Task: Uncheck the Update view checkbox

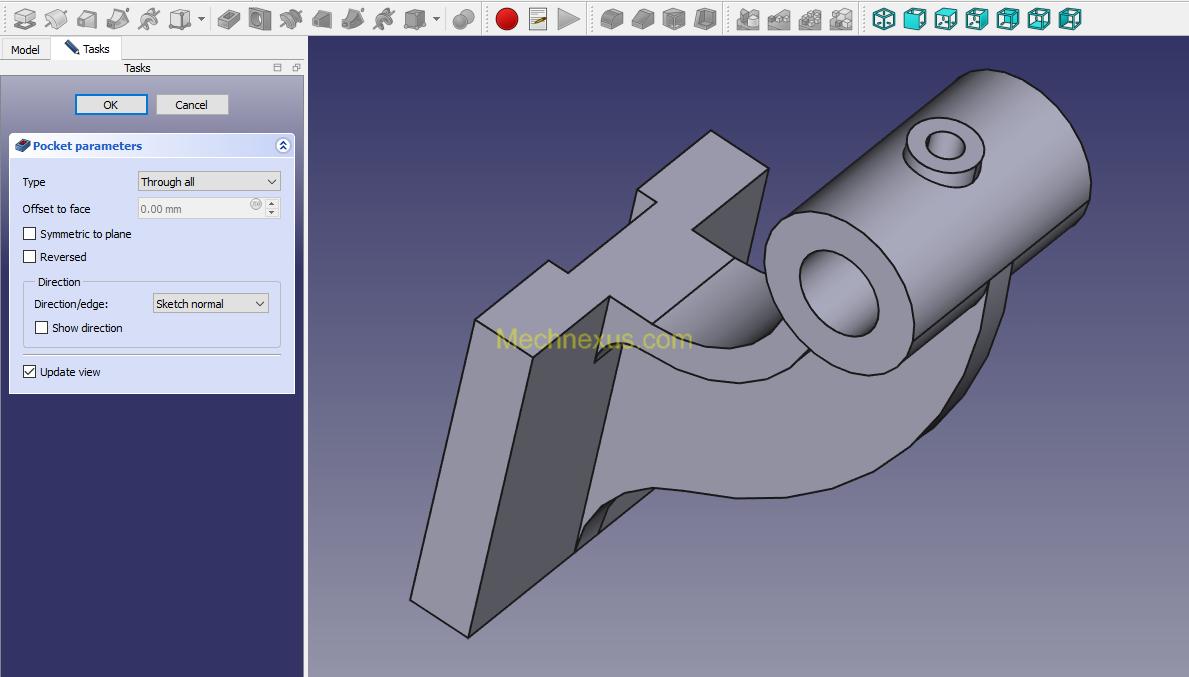Action: (30, 372)
